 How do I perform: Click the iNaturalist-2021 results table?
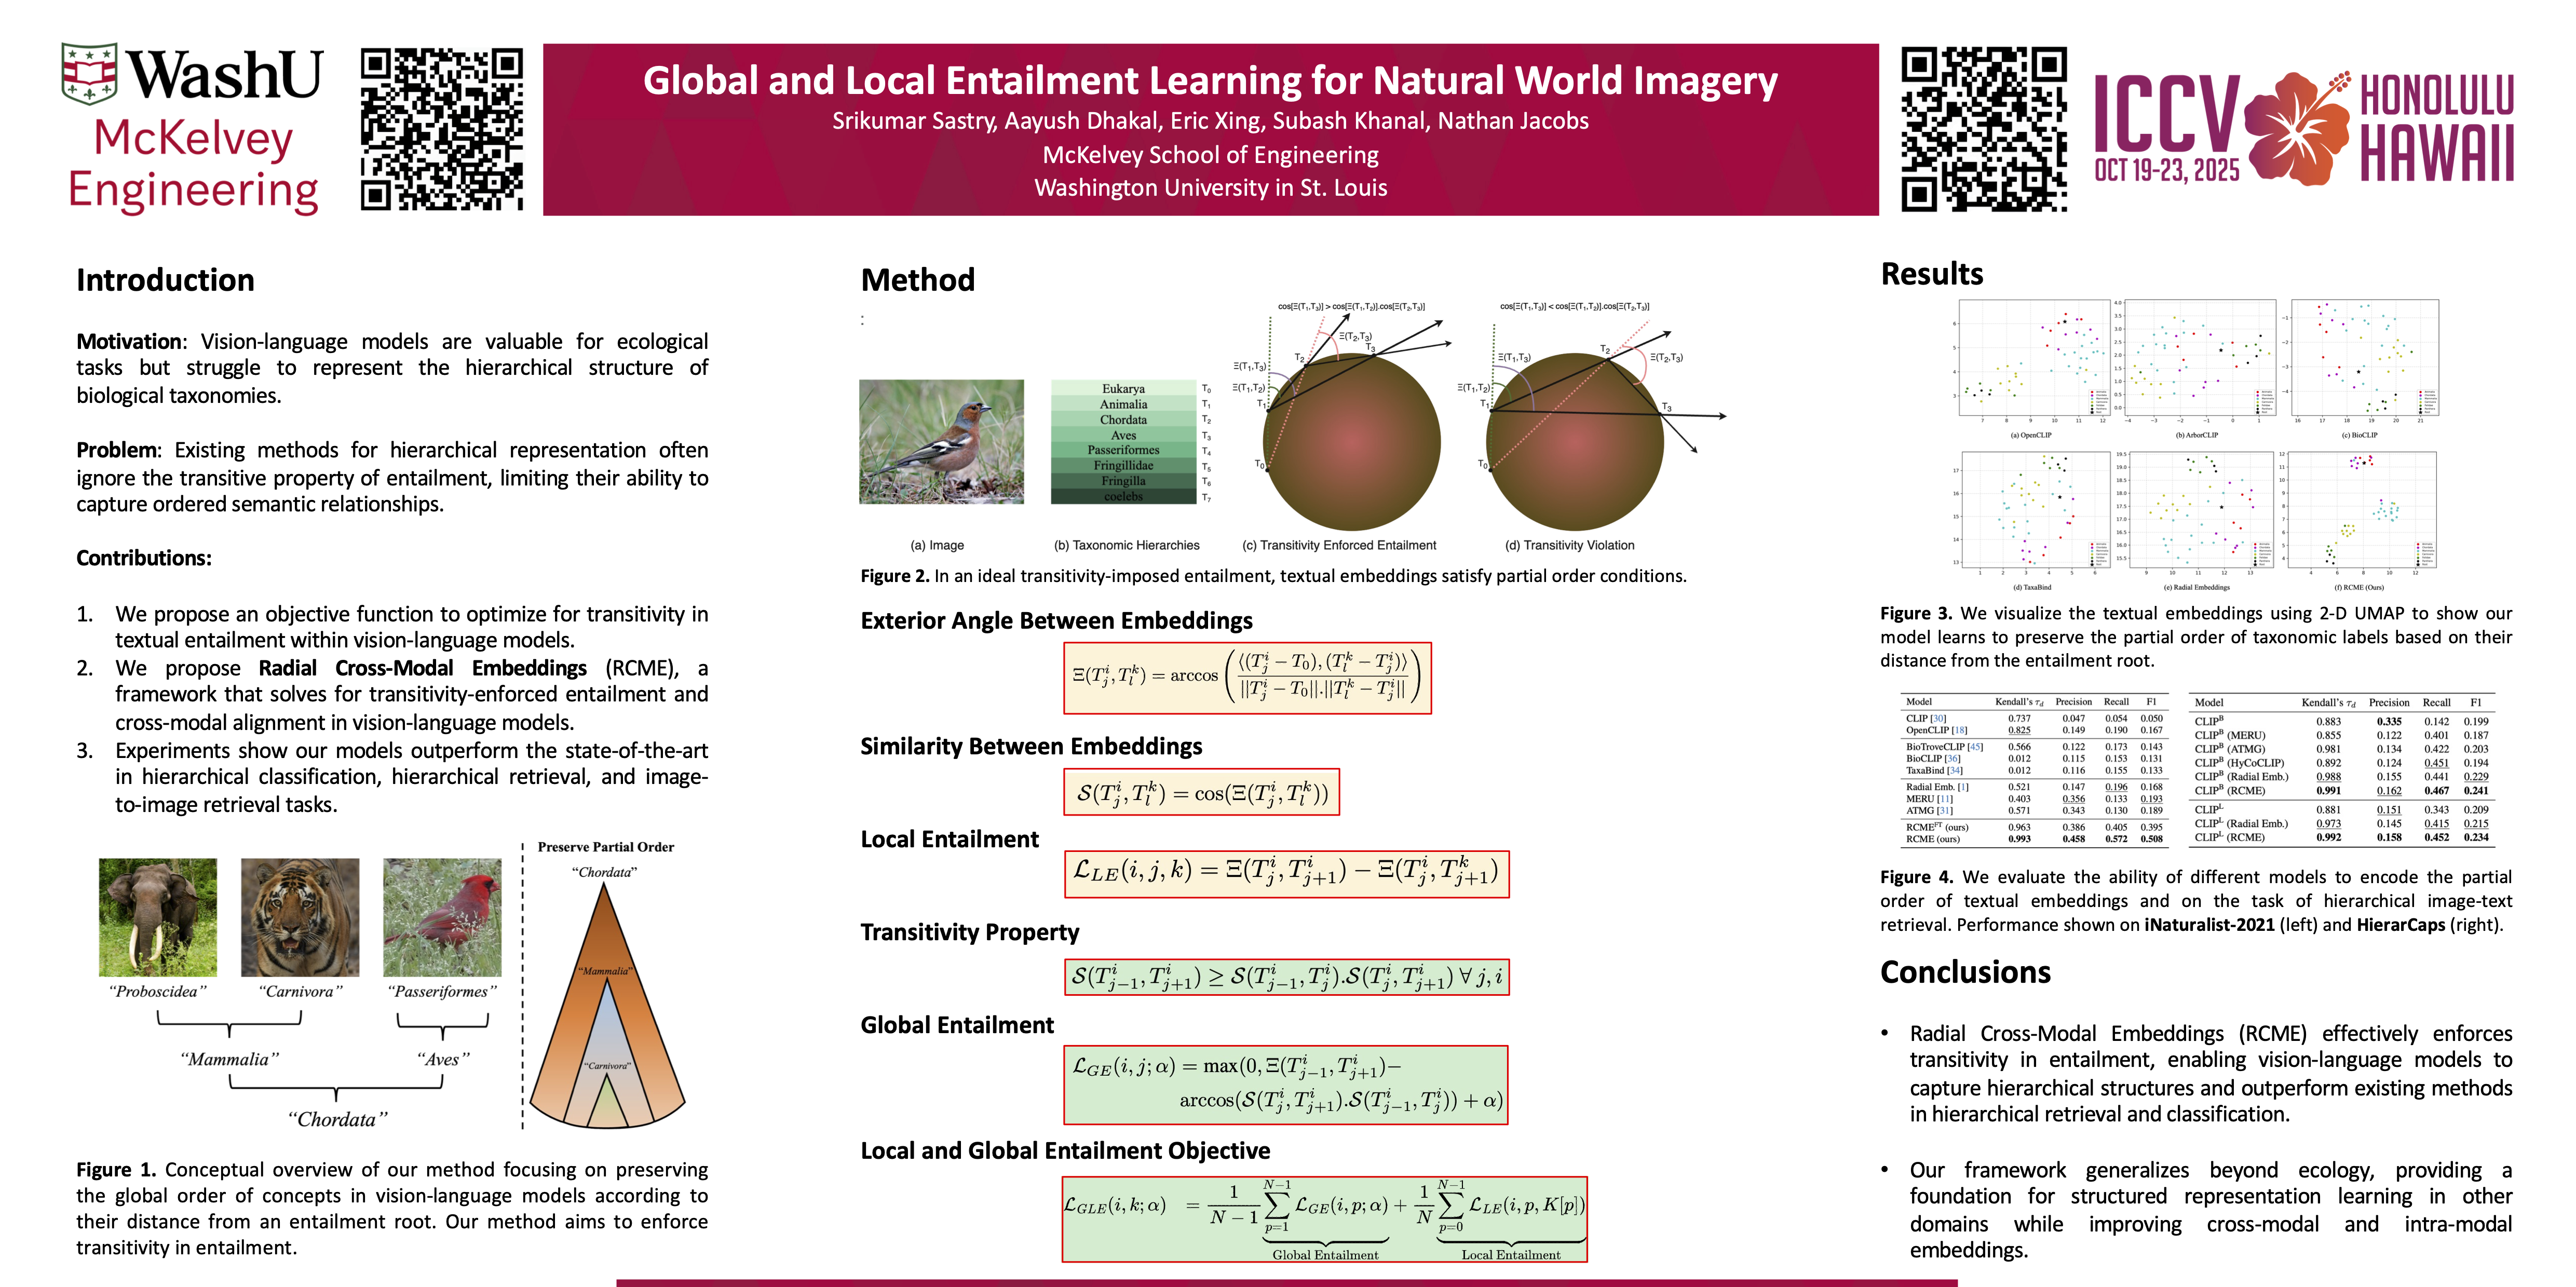click(x=2034, y=771)
